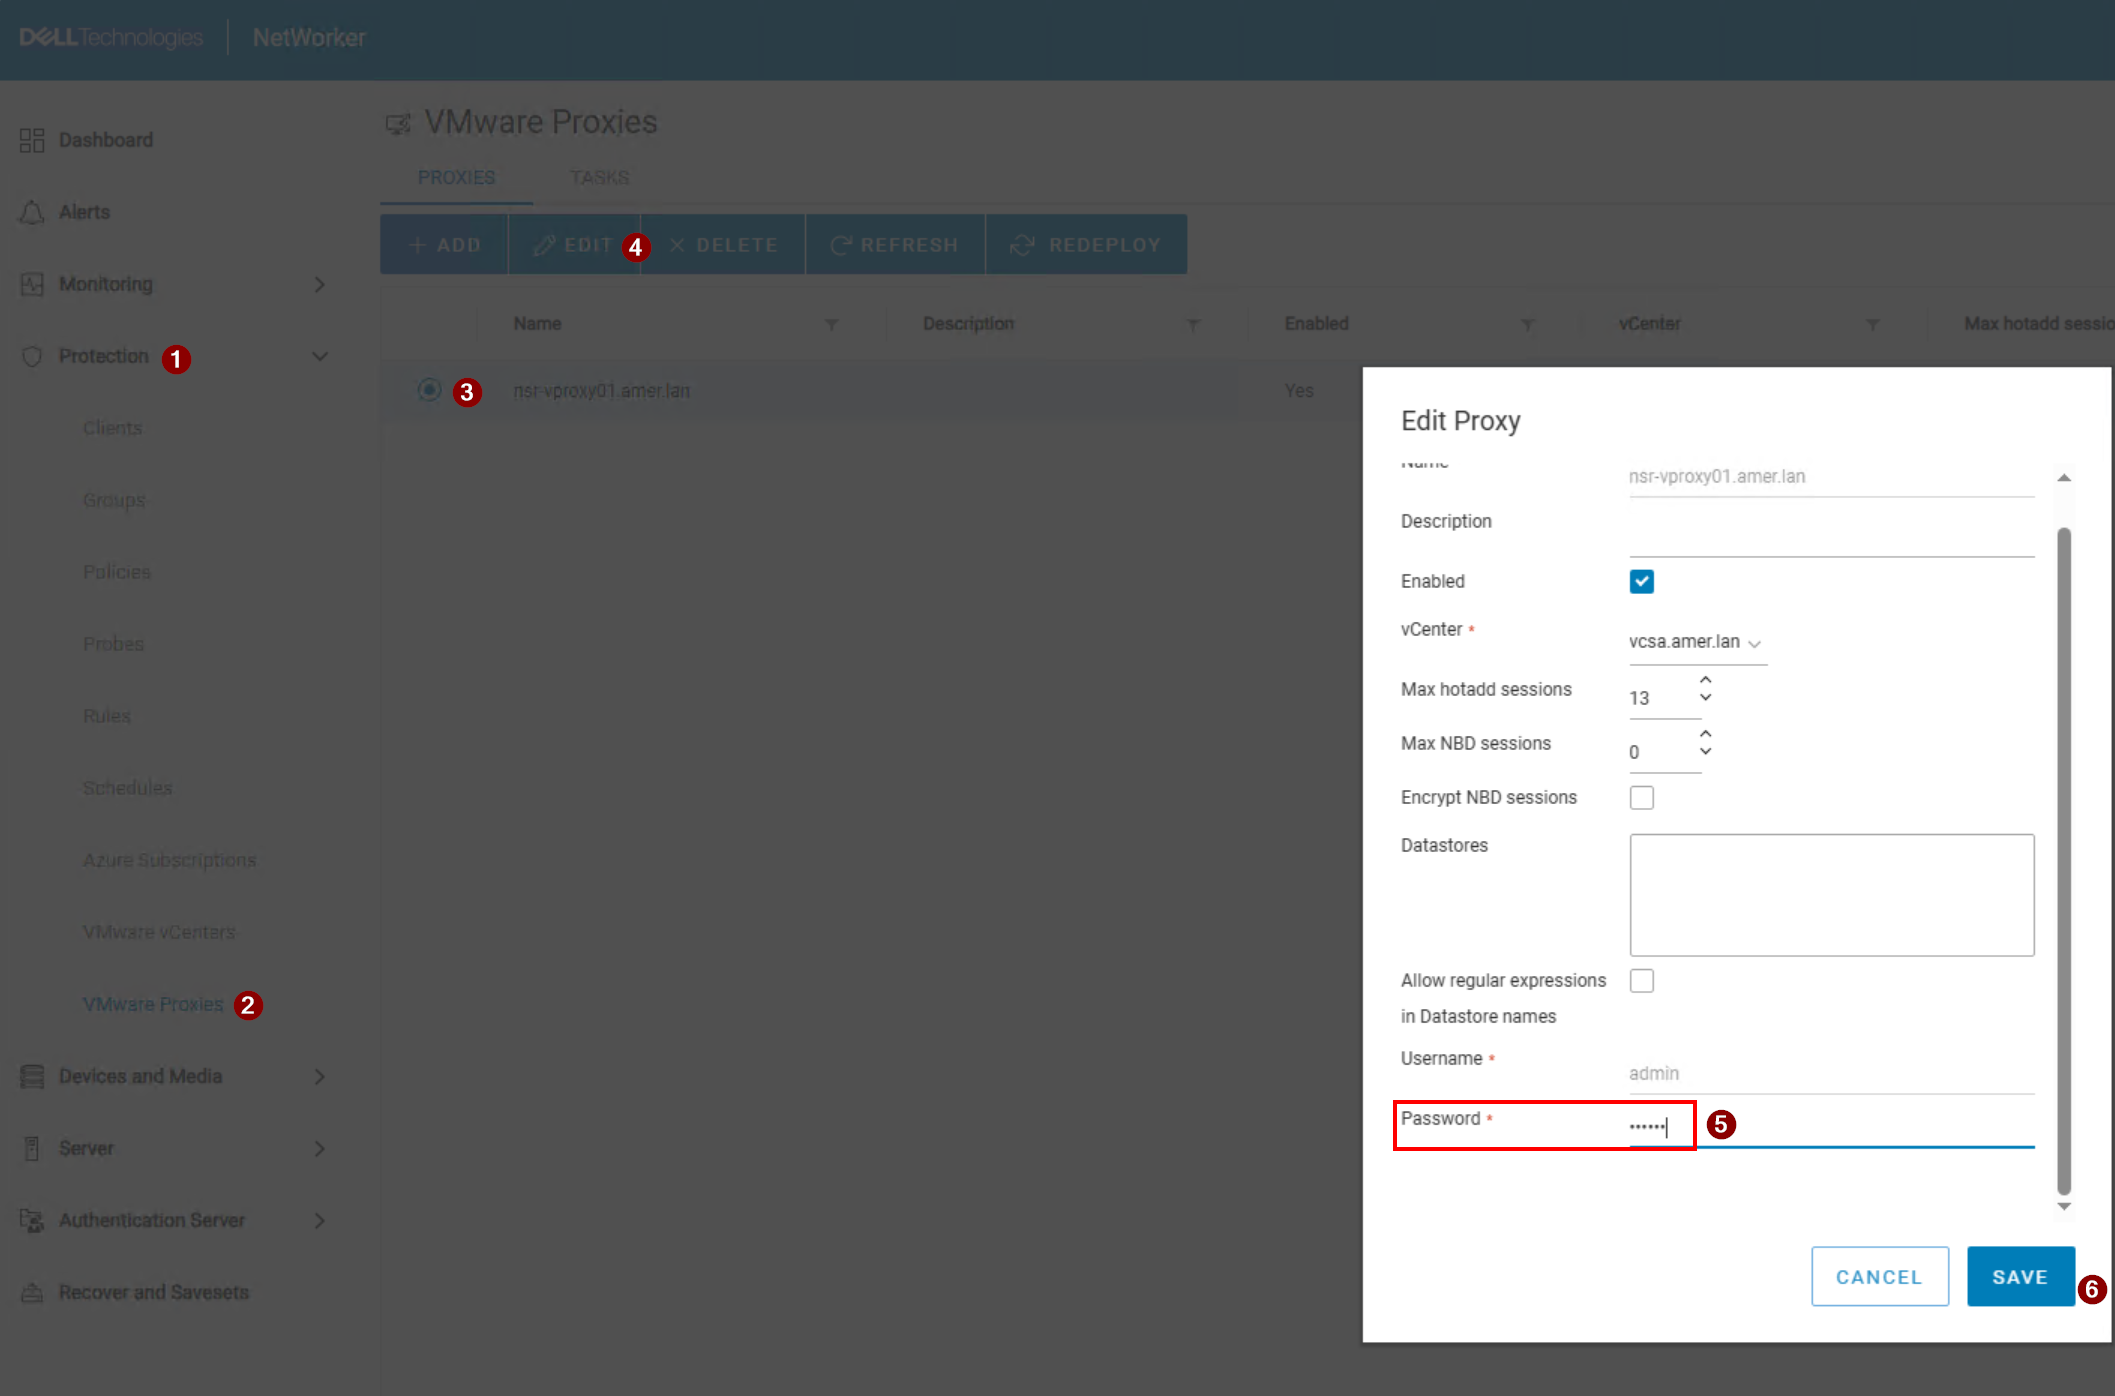Select the Alerts bell icon
The height and width of the screenshot is (1396, 2115).
pyautogui.click(x=31, y=211)
